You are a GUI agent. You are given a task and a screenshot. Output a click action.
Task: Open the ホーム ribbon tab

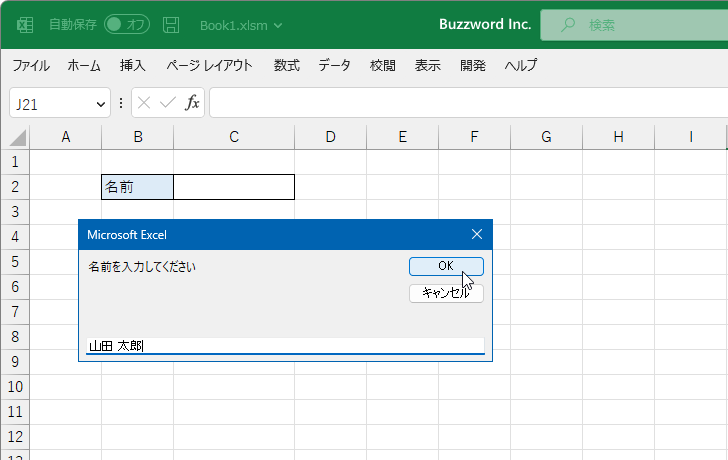pyautogui.click(x=84, y=65)
